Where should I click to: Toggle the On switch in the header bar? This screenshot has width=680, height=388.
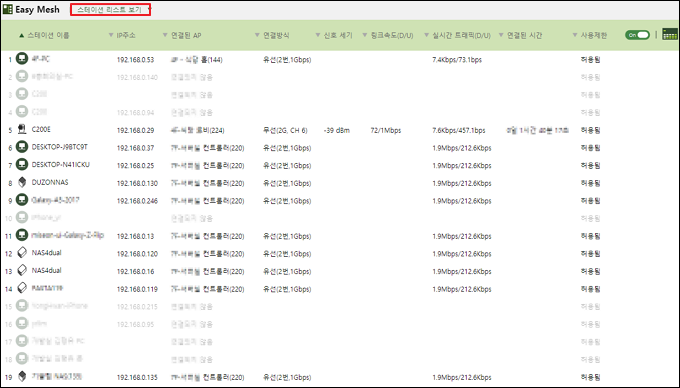[x=637, y=35]
